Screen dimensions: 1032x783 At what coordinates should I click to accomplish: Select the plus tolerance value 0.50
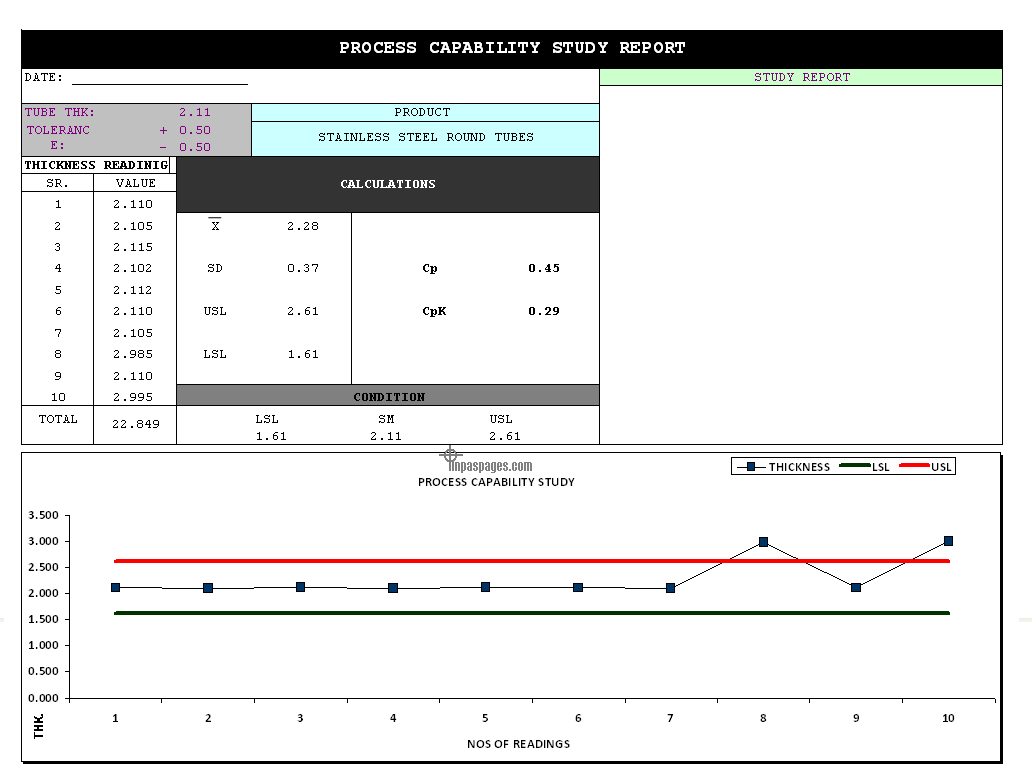tap(195, 130)
